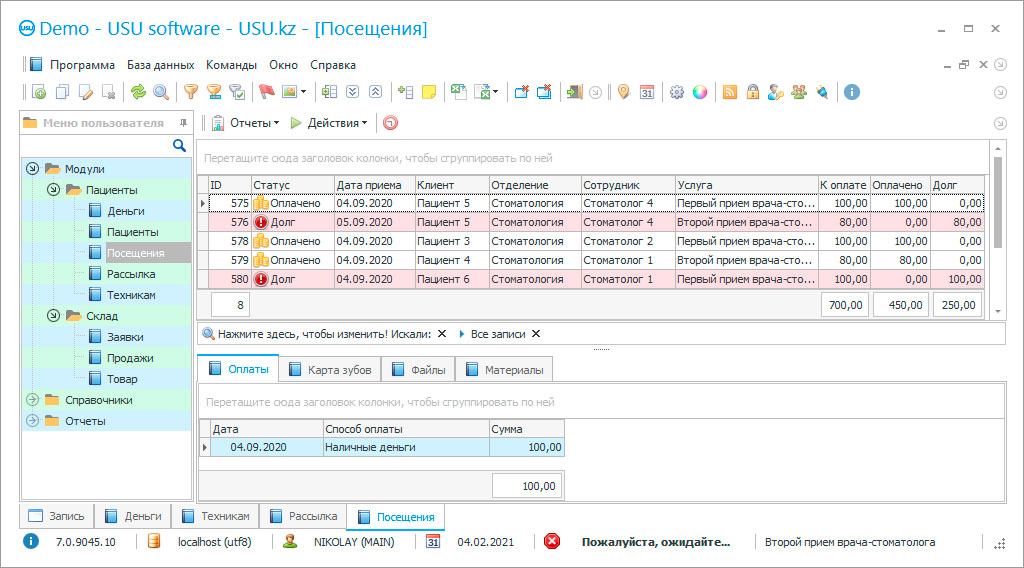
Task: Click the collapse all rows icon
Action: 376,92
